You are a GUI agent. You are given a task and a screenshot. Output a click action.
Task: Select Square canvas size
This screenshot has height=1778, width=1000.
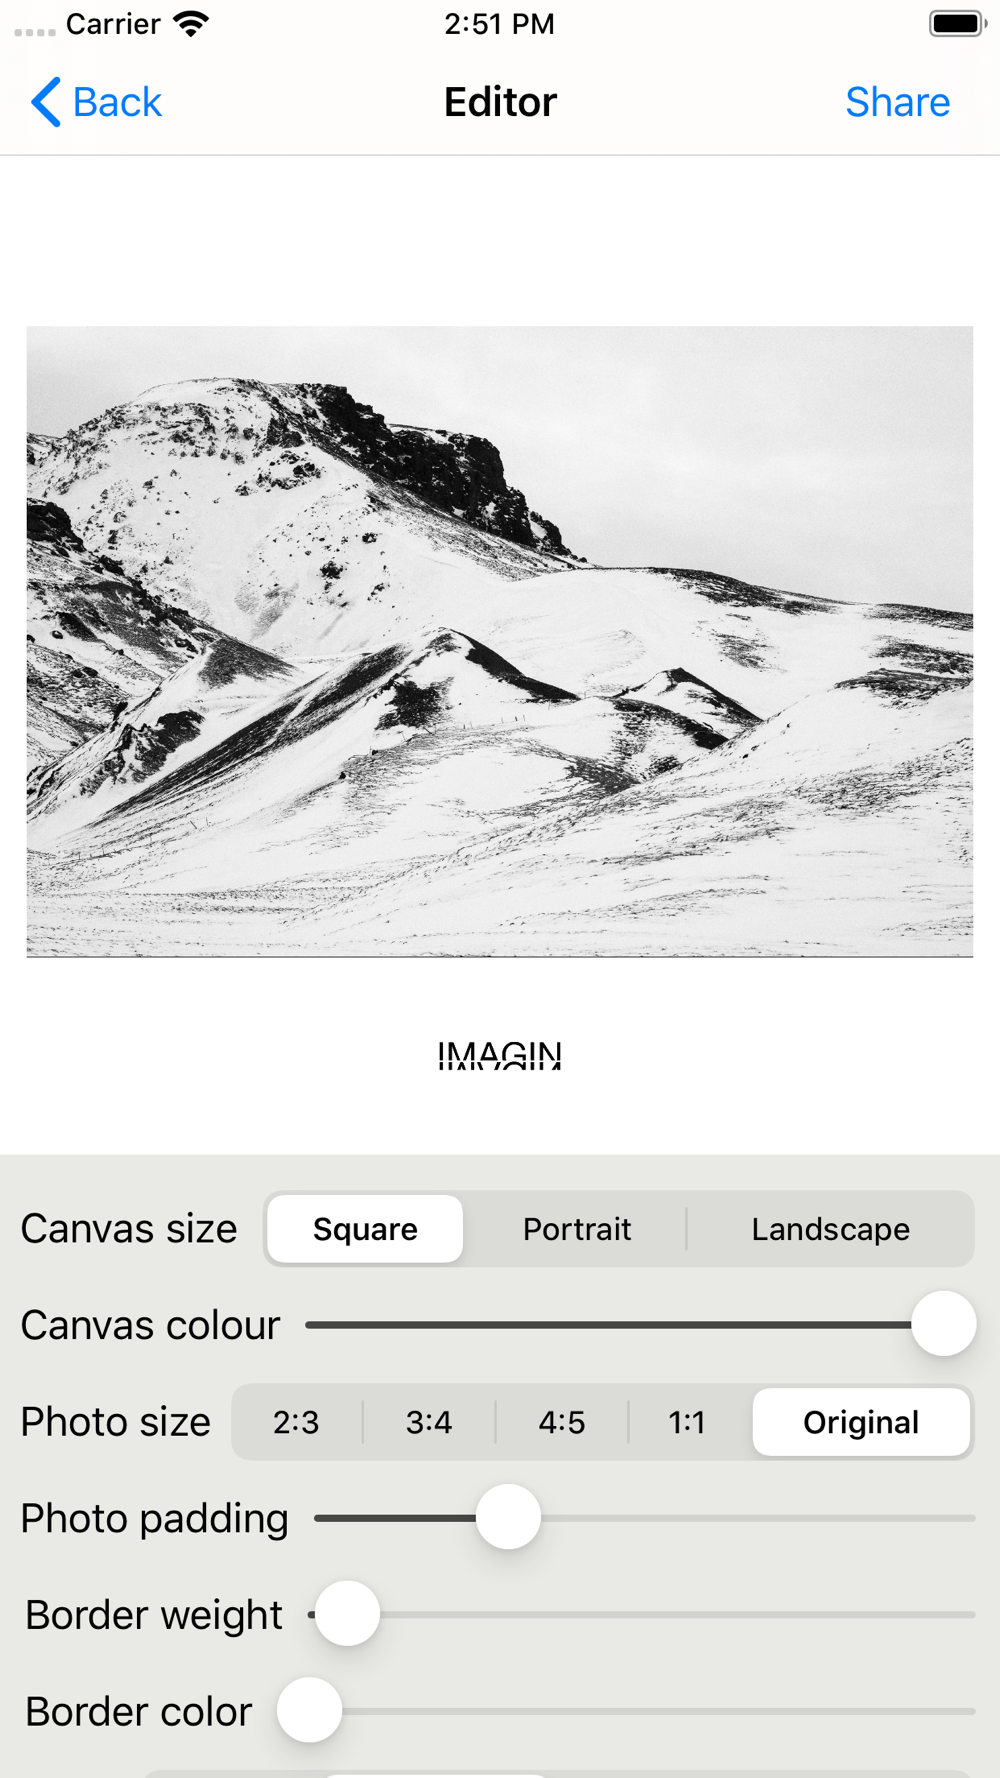(365, 1229)
